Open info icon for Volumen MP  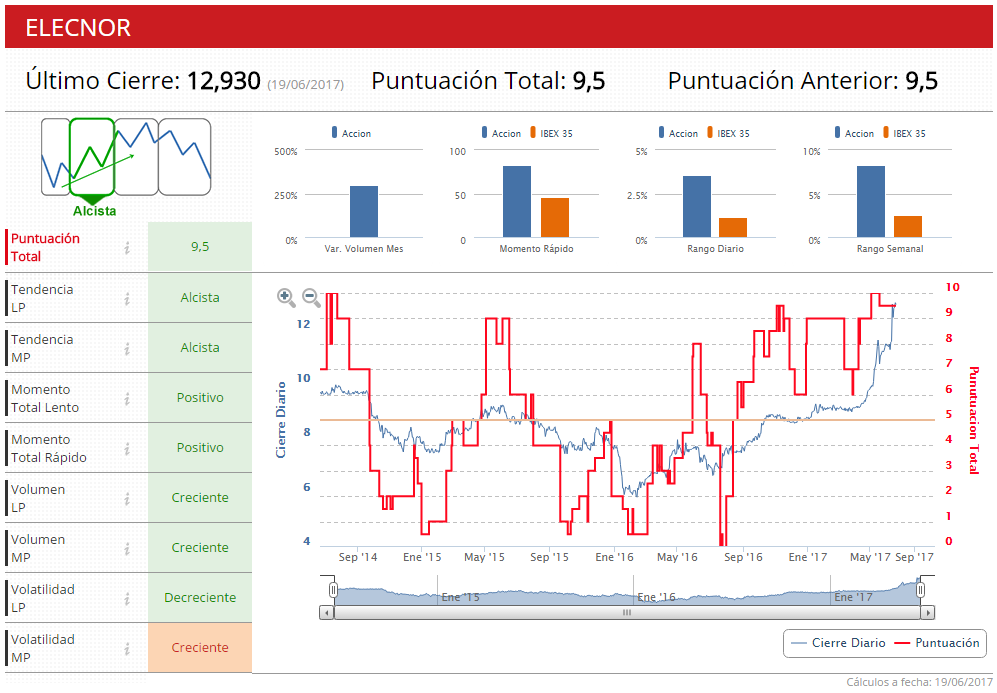127,549
